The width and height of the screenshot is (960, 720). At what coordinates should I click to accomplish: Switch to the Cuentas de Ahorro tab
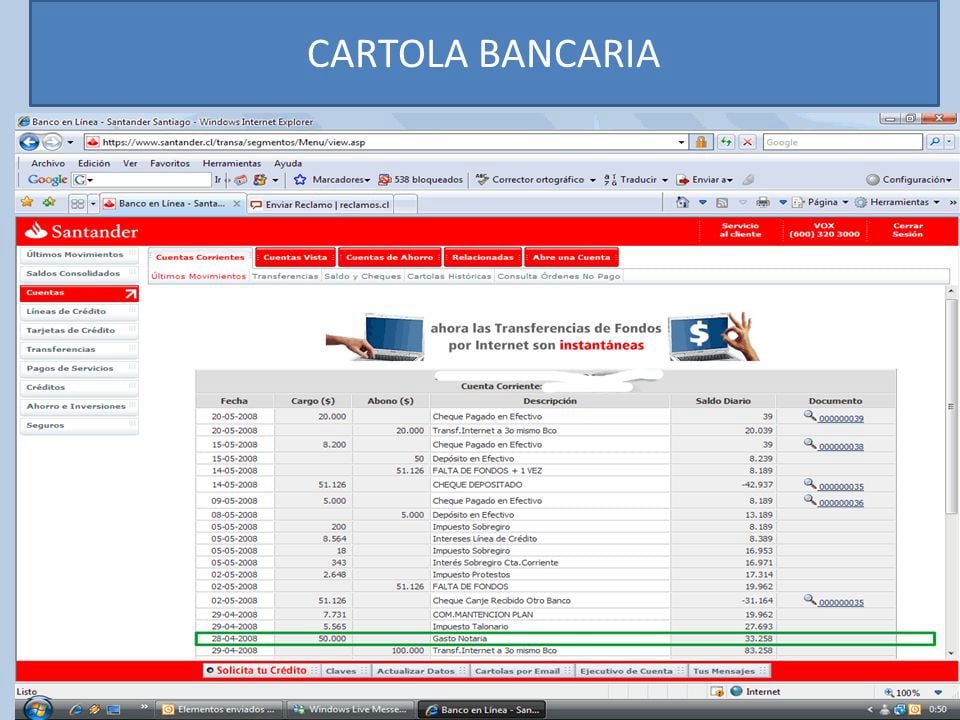pos(389,257)
